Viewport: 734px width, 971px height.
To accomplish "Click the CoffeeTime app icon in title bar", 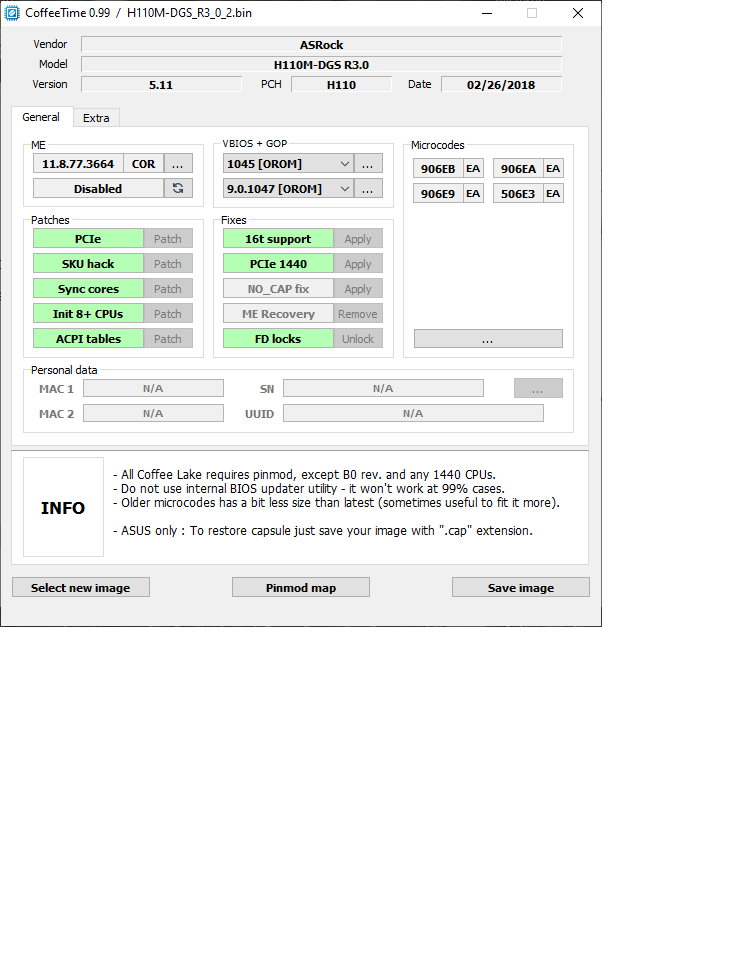I will click(x=12, y=13).
